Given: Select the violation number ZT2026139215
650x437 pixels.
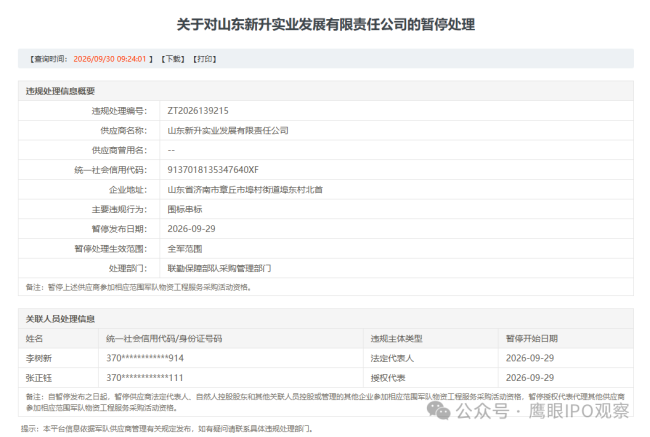Looking at the screenshot, I should (x=198, y=111).
